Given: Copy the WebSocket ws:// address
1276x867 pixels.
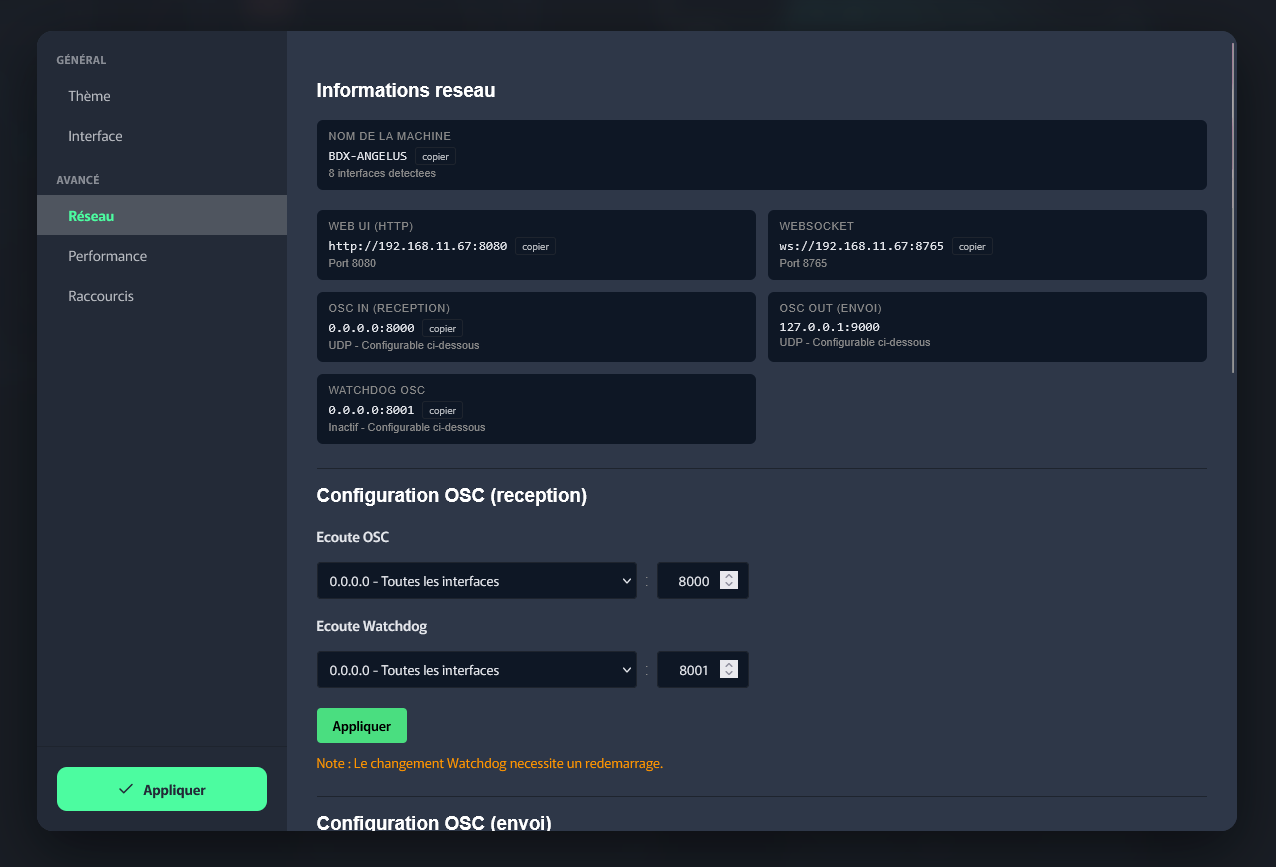Looking at the screenshot, I should coord(972,246).
